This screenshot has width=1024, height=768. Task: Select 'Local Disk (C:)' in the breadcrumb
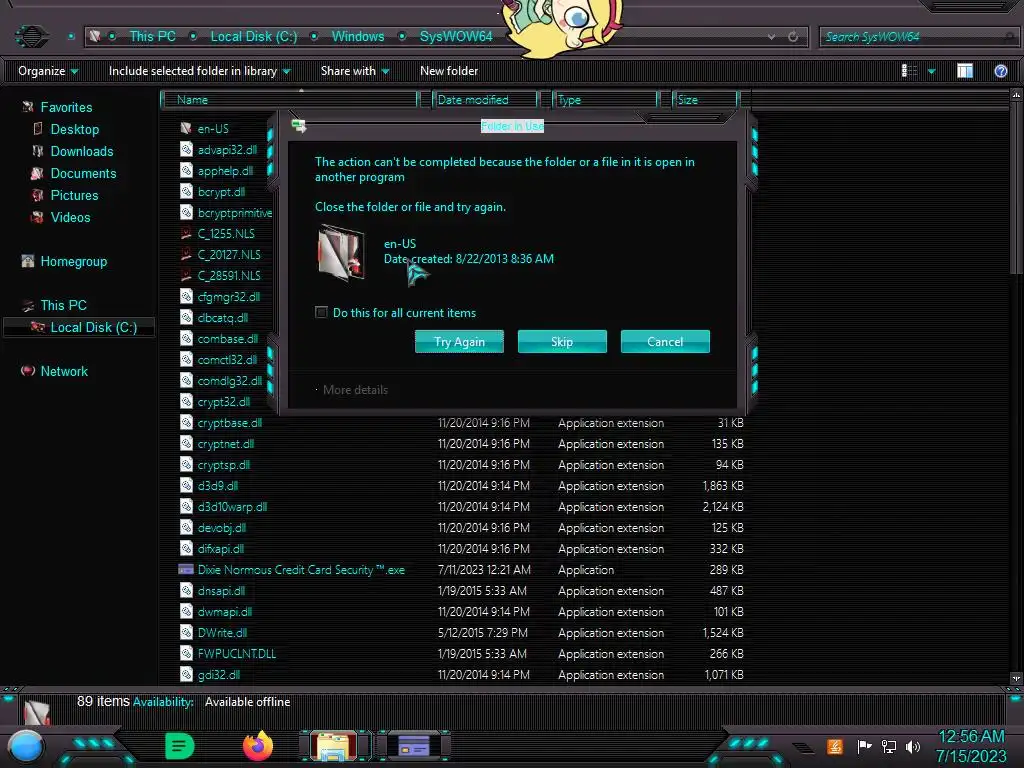(x=253, y=37)
